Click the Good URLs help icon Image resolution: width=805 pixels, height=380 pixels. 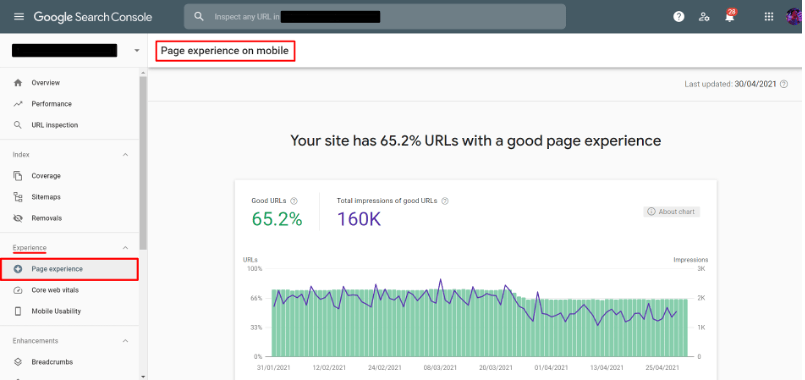[294, 201]
